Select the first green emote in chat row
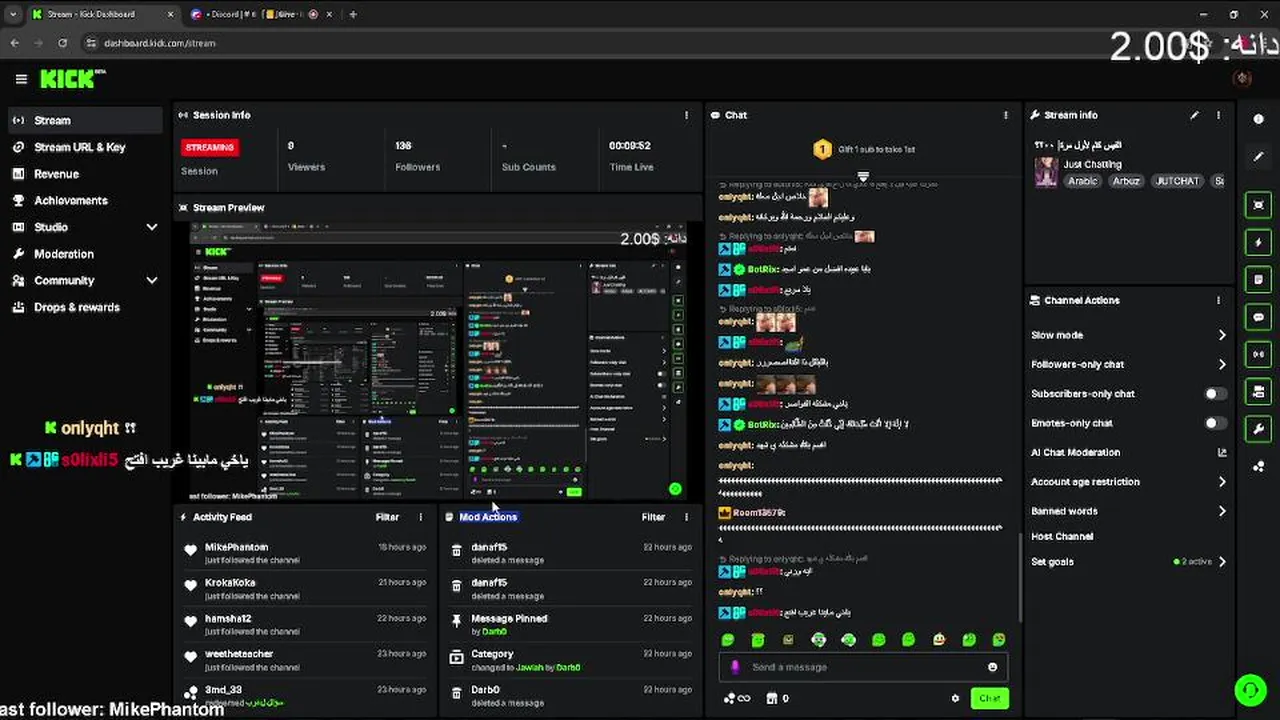This screenshot has height=720, width=1280. coord(728,640)
